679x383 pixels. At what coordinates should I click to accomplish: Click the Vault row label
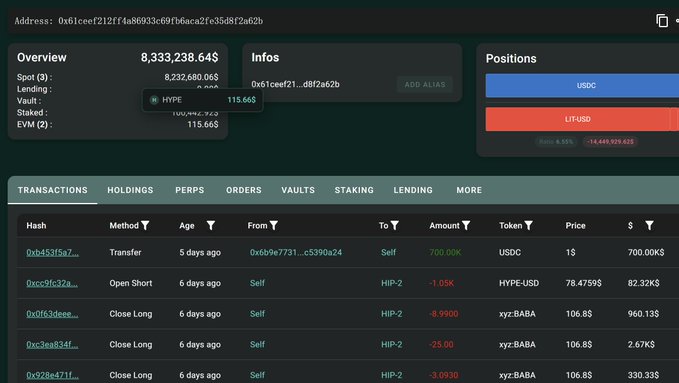(x=29, y=101)
